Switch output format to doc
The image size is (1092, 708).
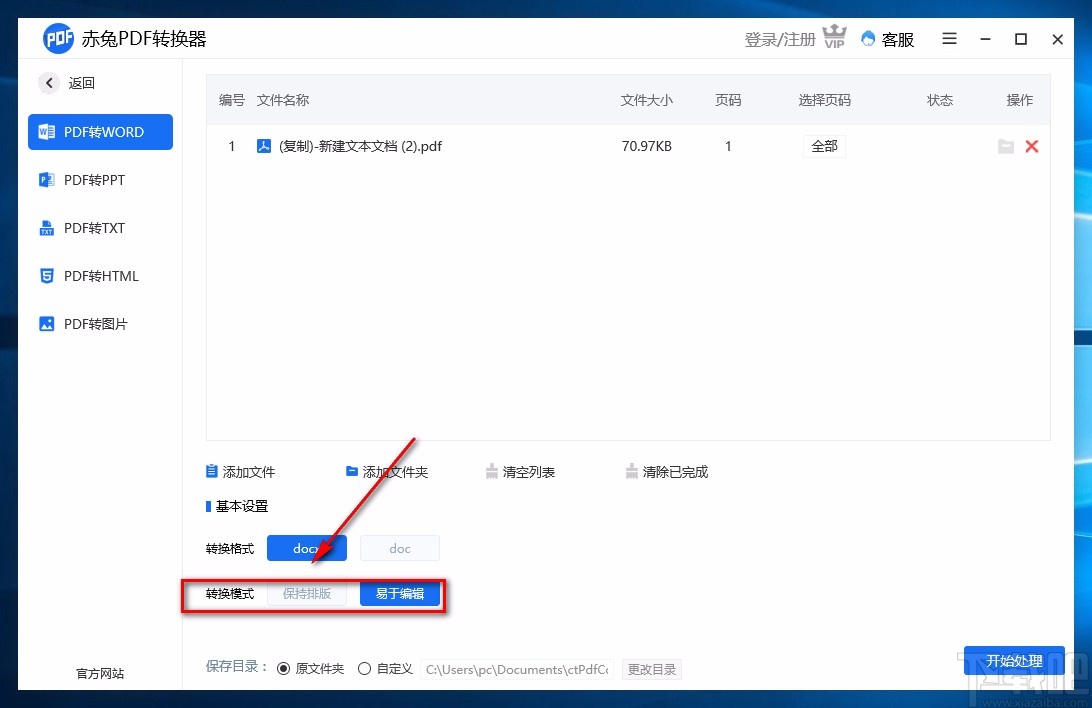point(399,548)
